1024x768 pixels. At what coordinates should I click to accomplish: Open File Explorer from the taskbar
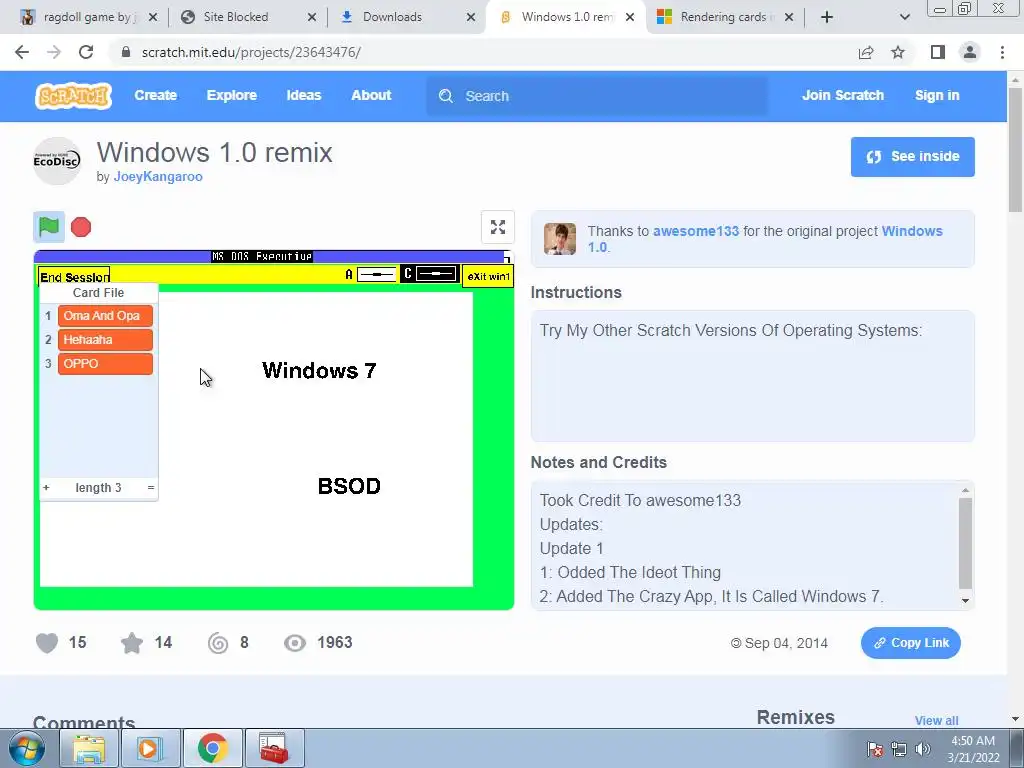(89, 748)
